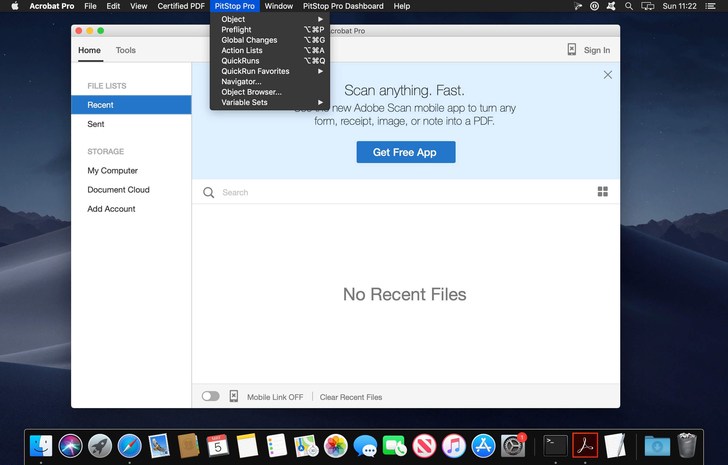
Task: Toggle the Mobile Link switch
Action: (x=210, y=397)
